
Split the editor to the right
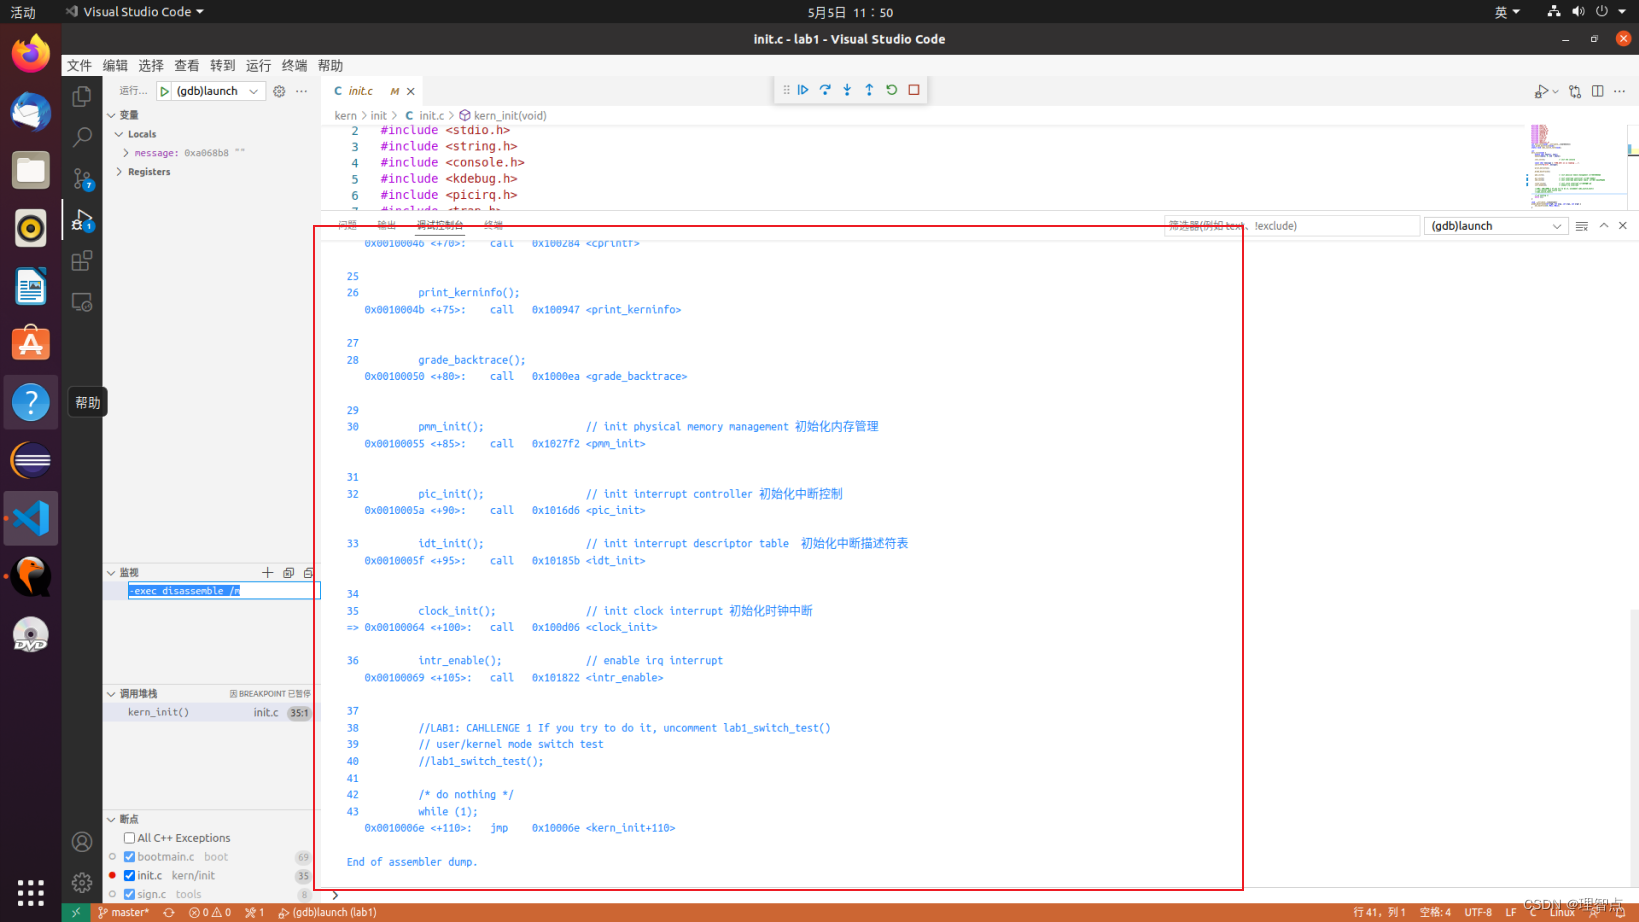1598,91
